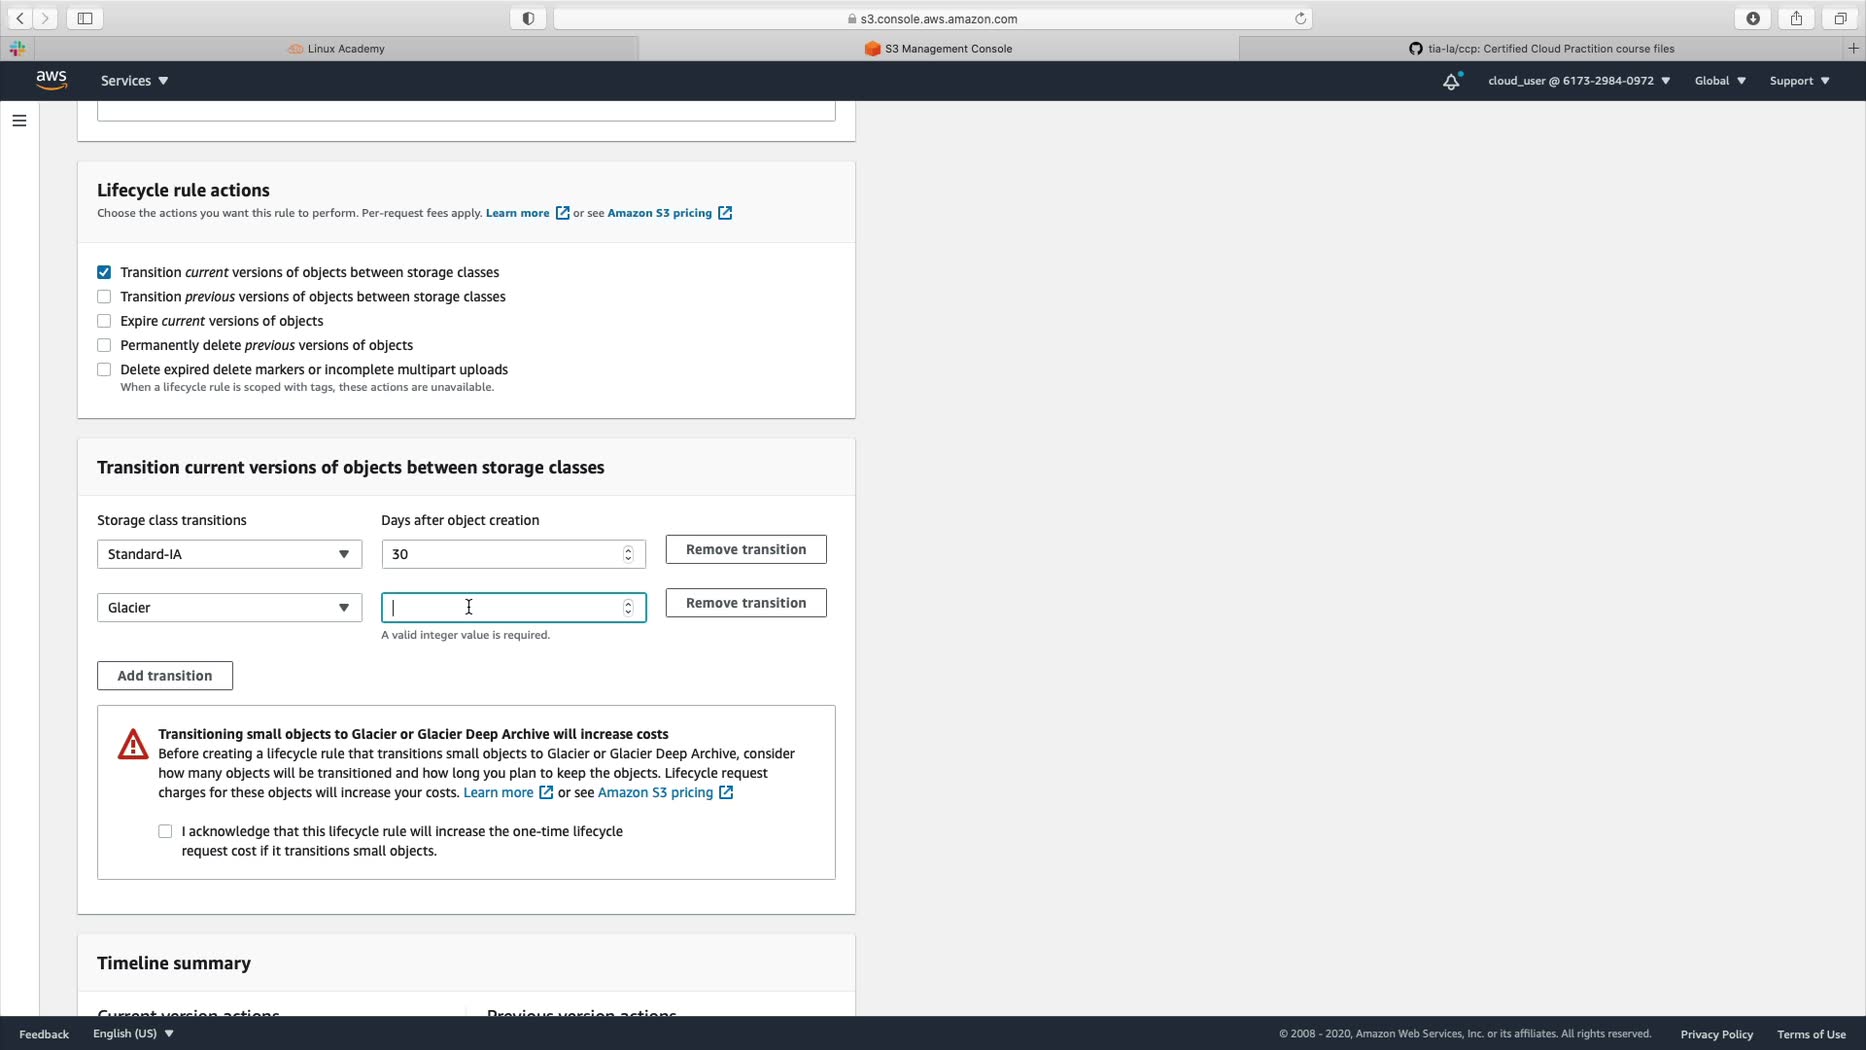Check Delete expired delete markers option
The width and height of the screenshot is (1866, 1050).
click(104, 370)
